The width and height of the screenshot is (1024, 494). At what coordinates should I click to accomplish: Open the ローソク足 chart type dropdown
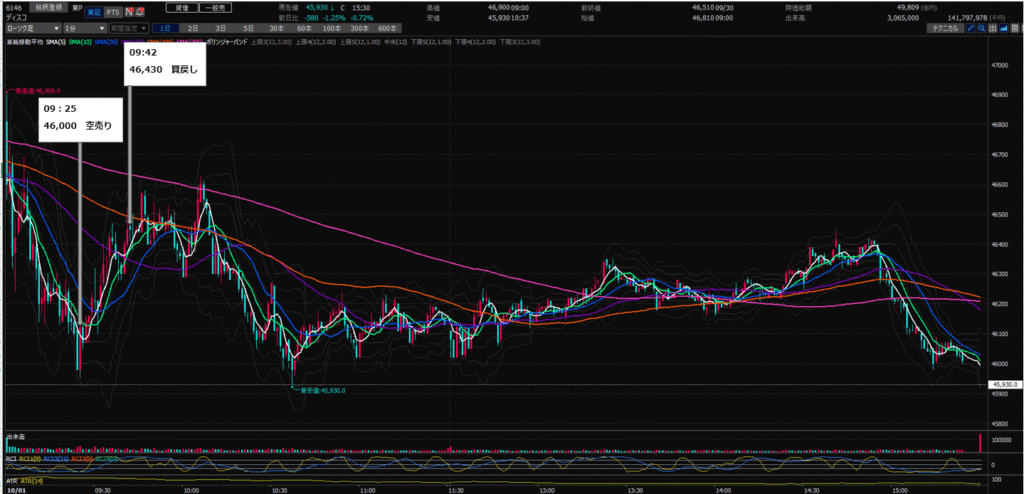29,30
